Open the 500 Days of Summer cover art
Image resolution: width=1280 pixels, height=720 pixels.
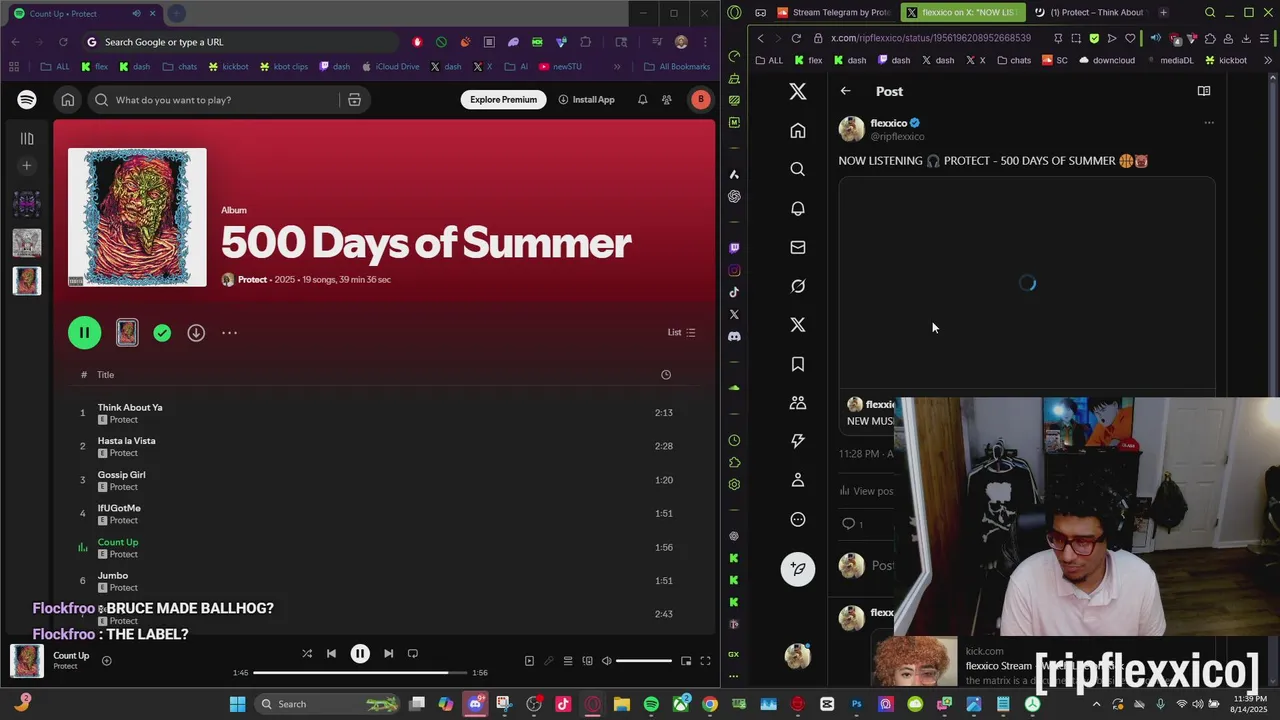(137, 217)
